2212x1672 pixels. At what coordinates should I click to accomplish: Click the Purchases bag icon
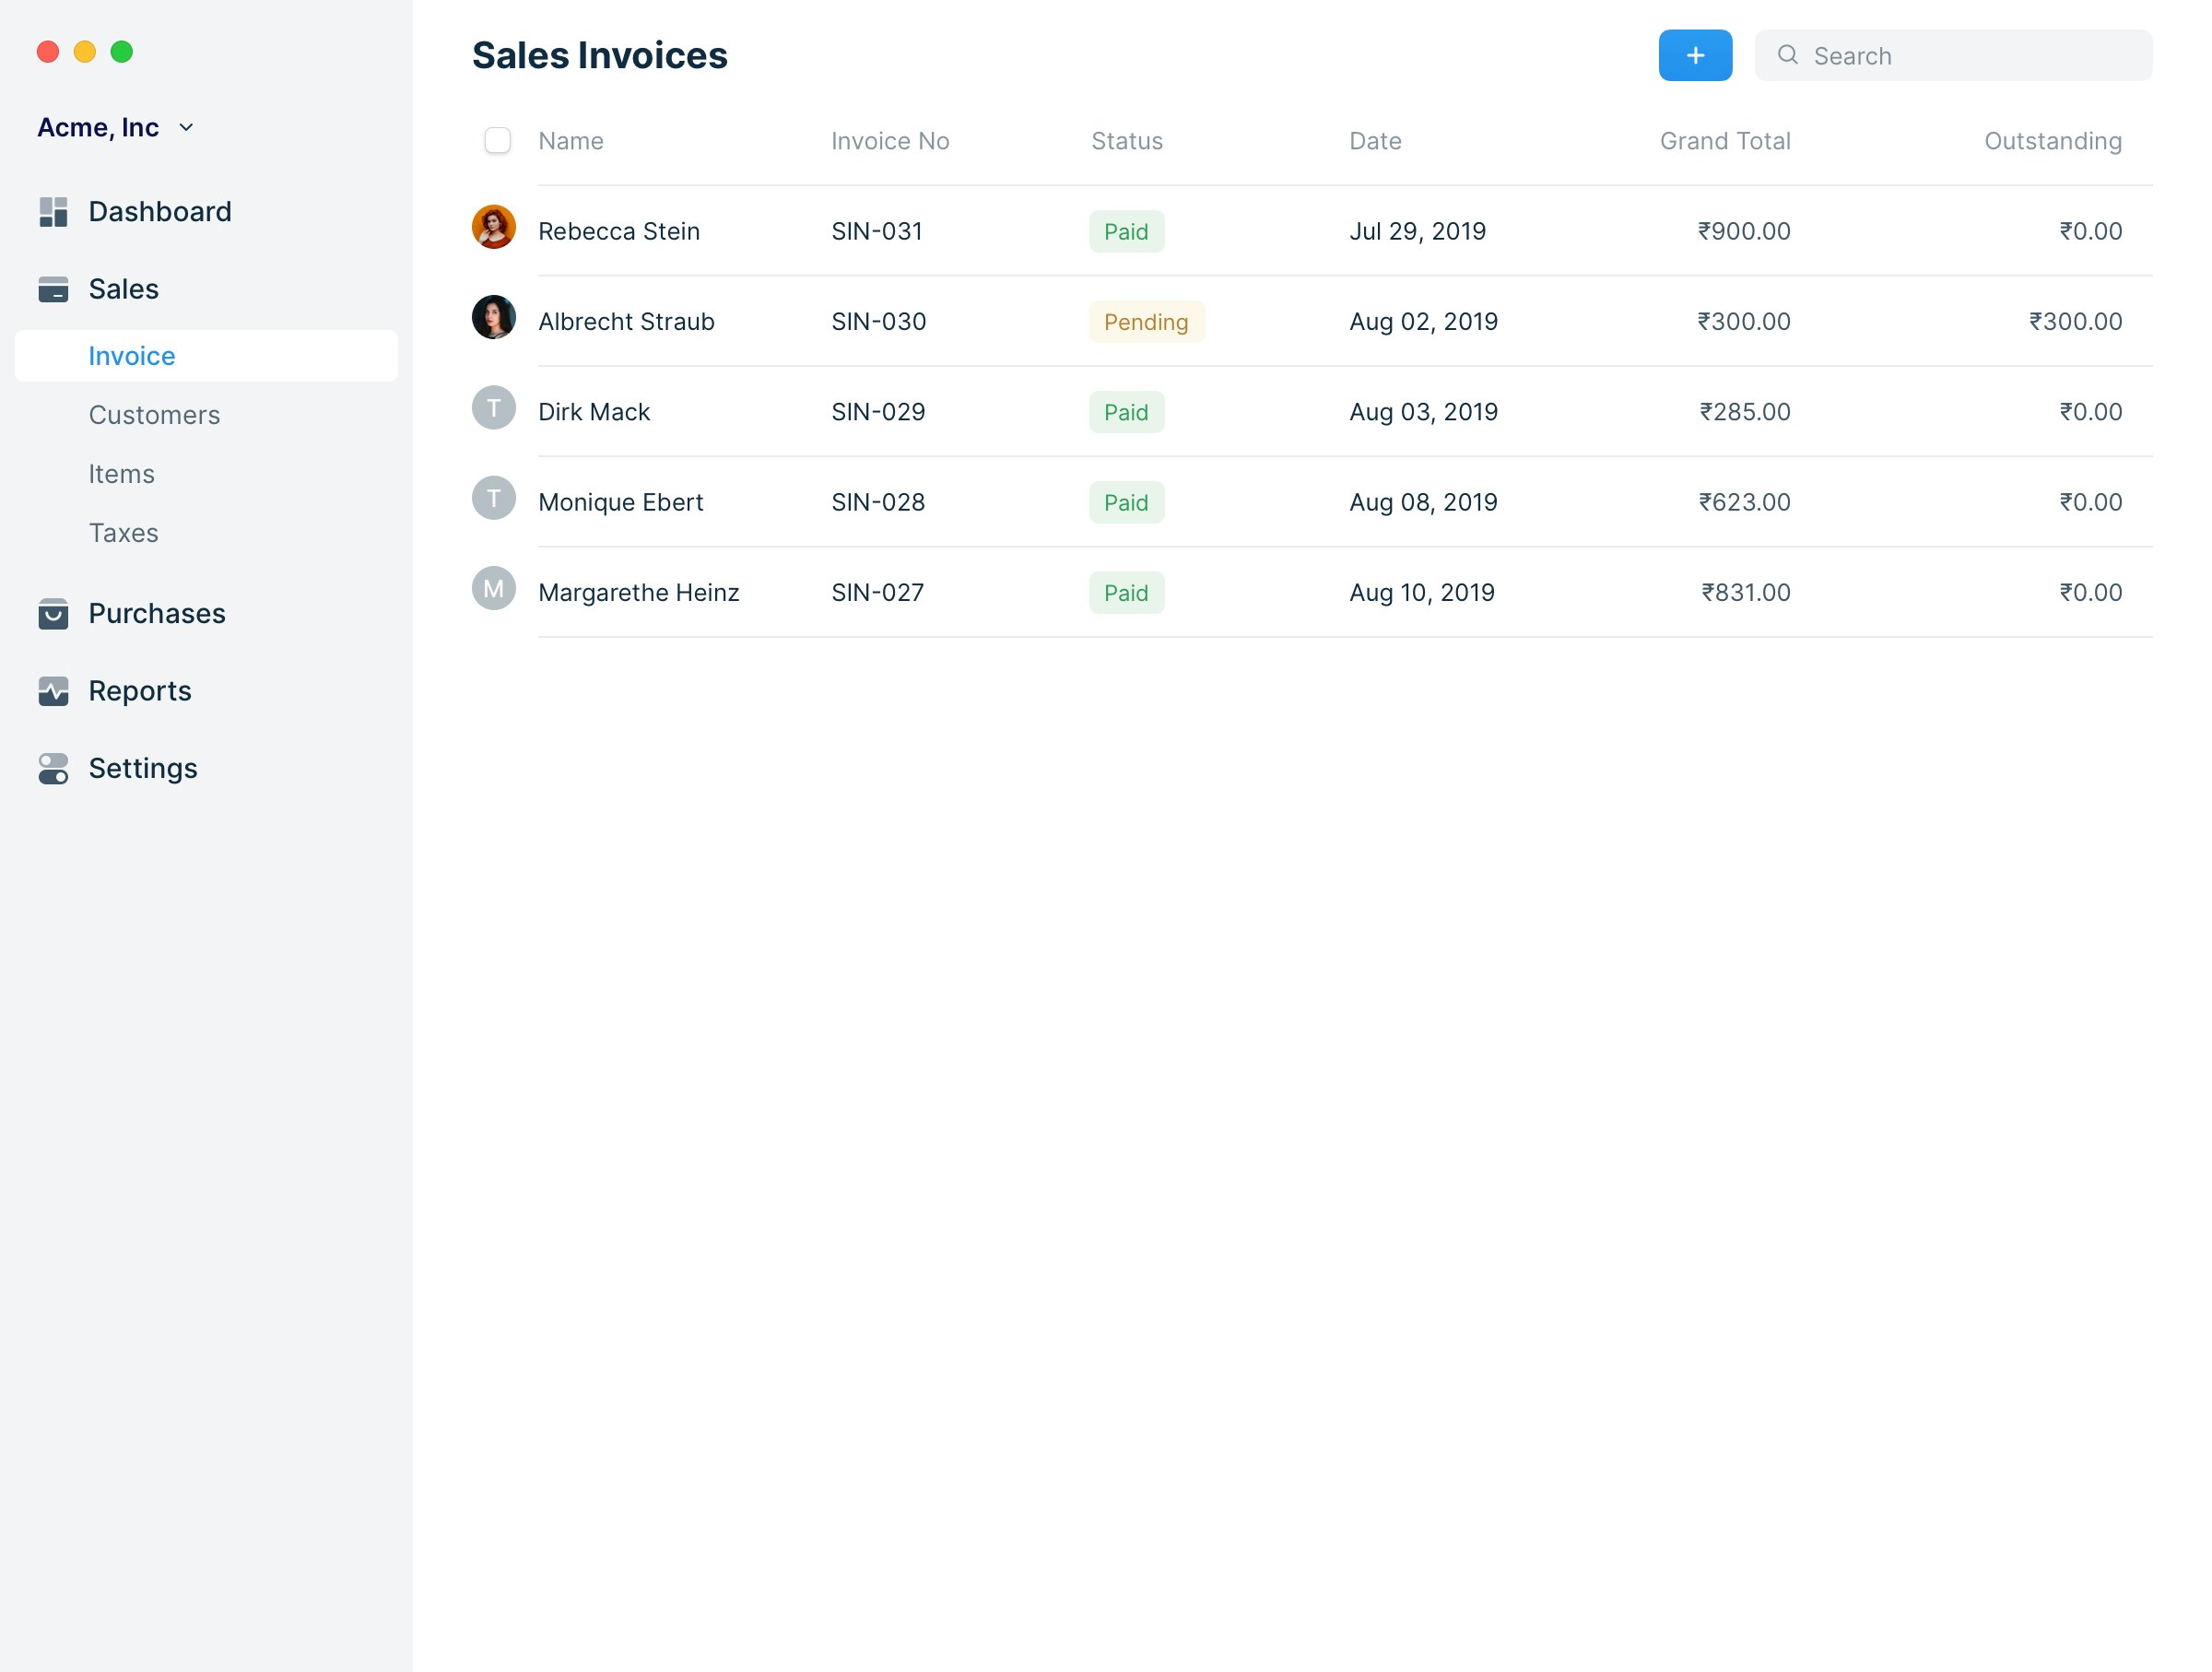(x=53, y=613)
